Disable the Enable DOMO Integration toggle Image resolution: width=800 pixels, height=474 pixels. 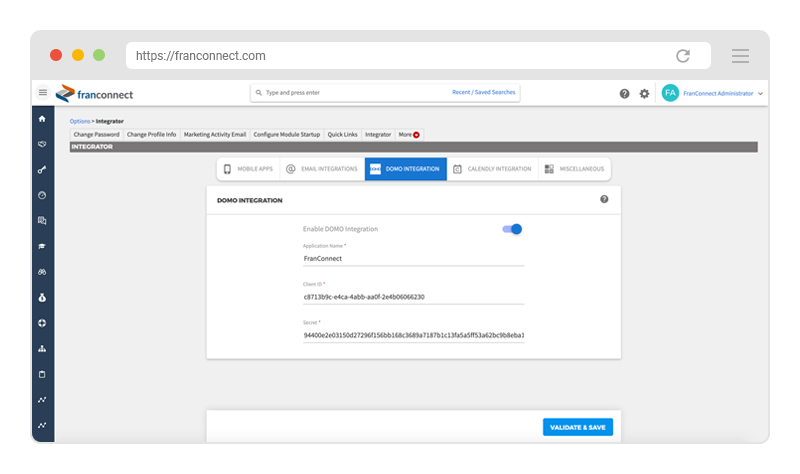(512, 229)
